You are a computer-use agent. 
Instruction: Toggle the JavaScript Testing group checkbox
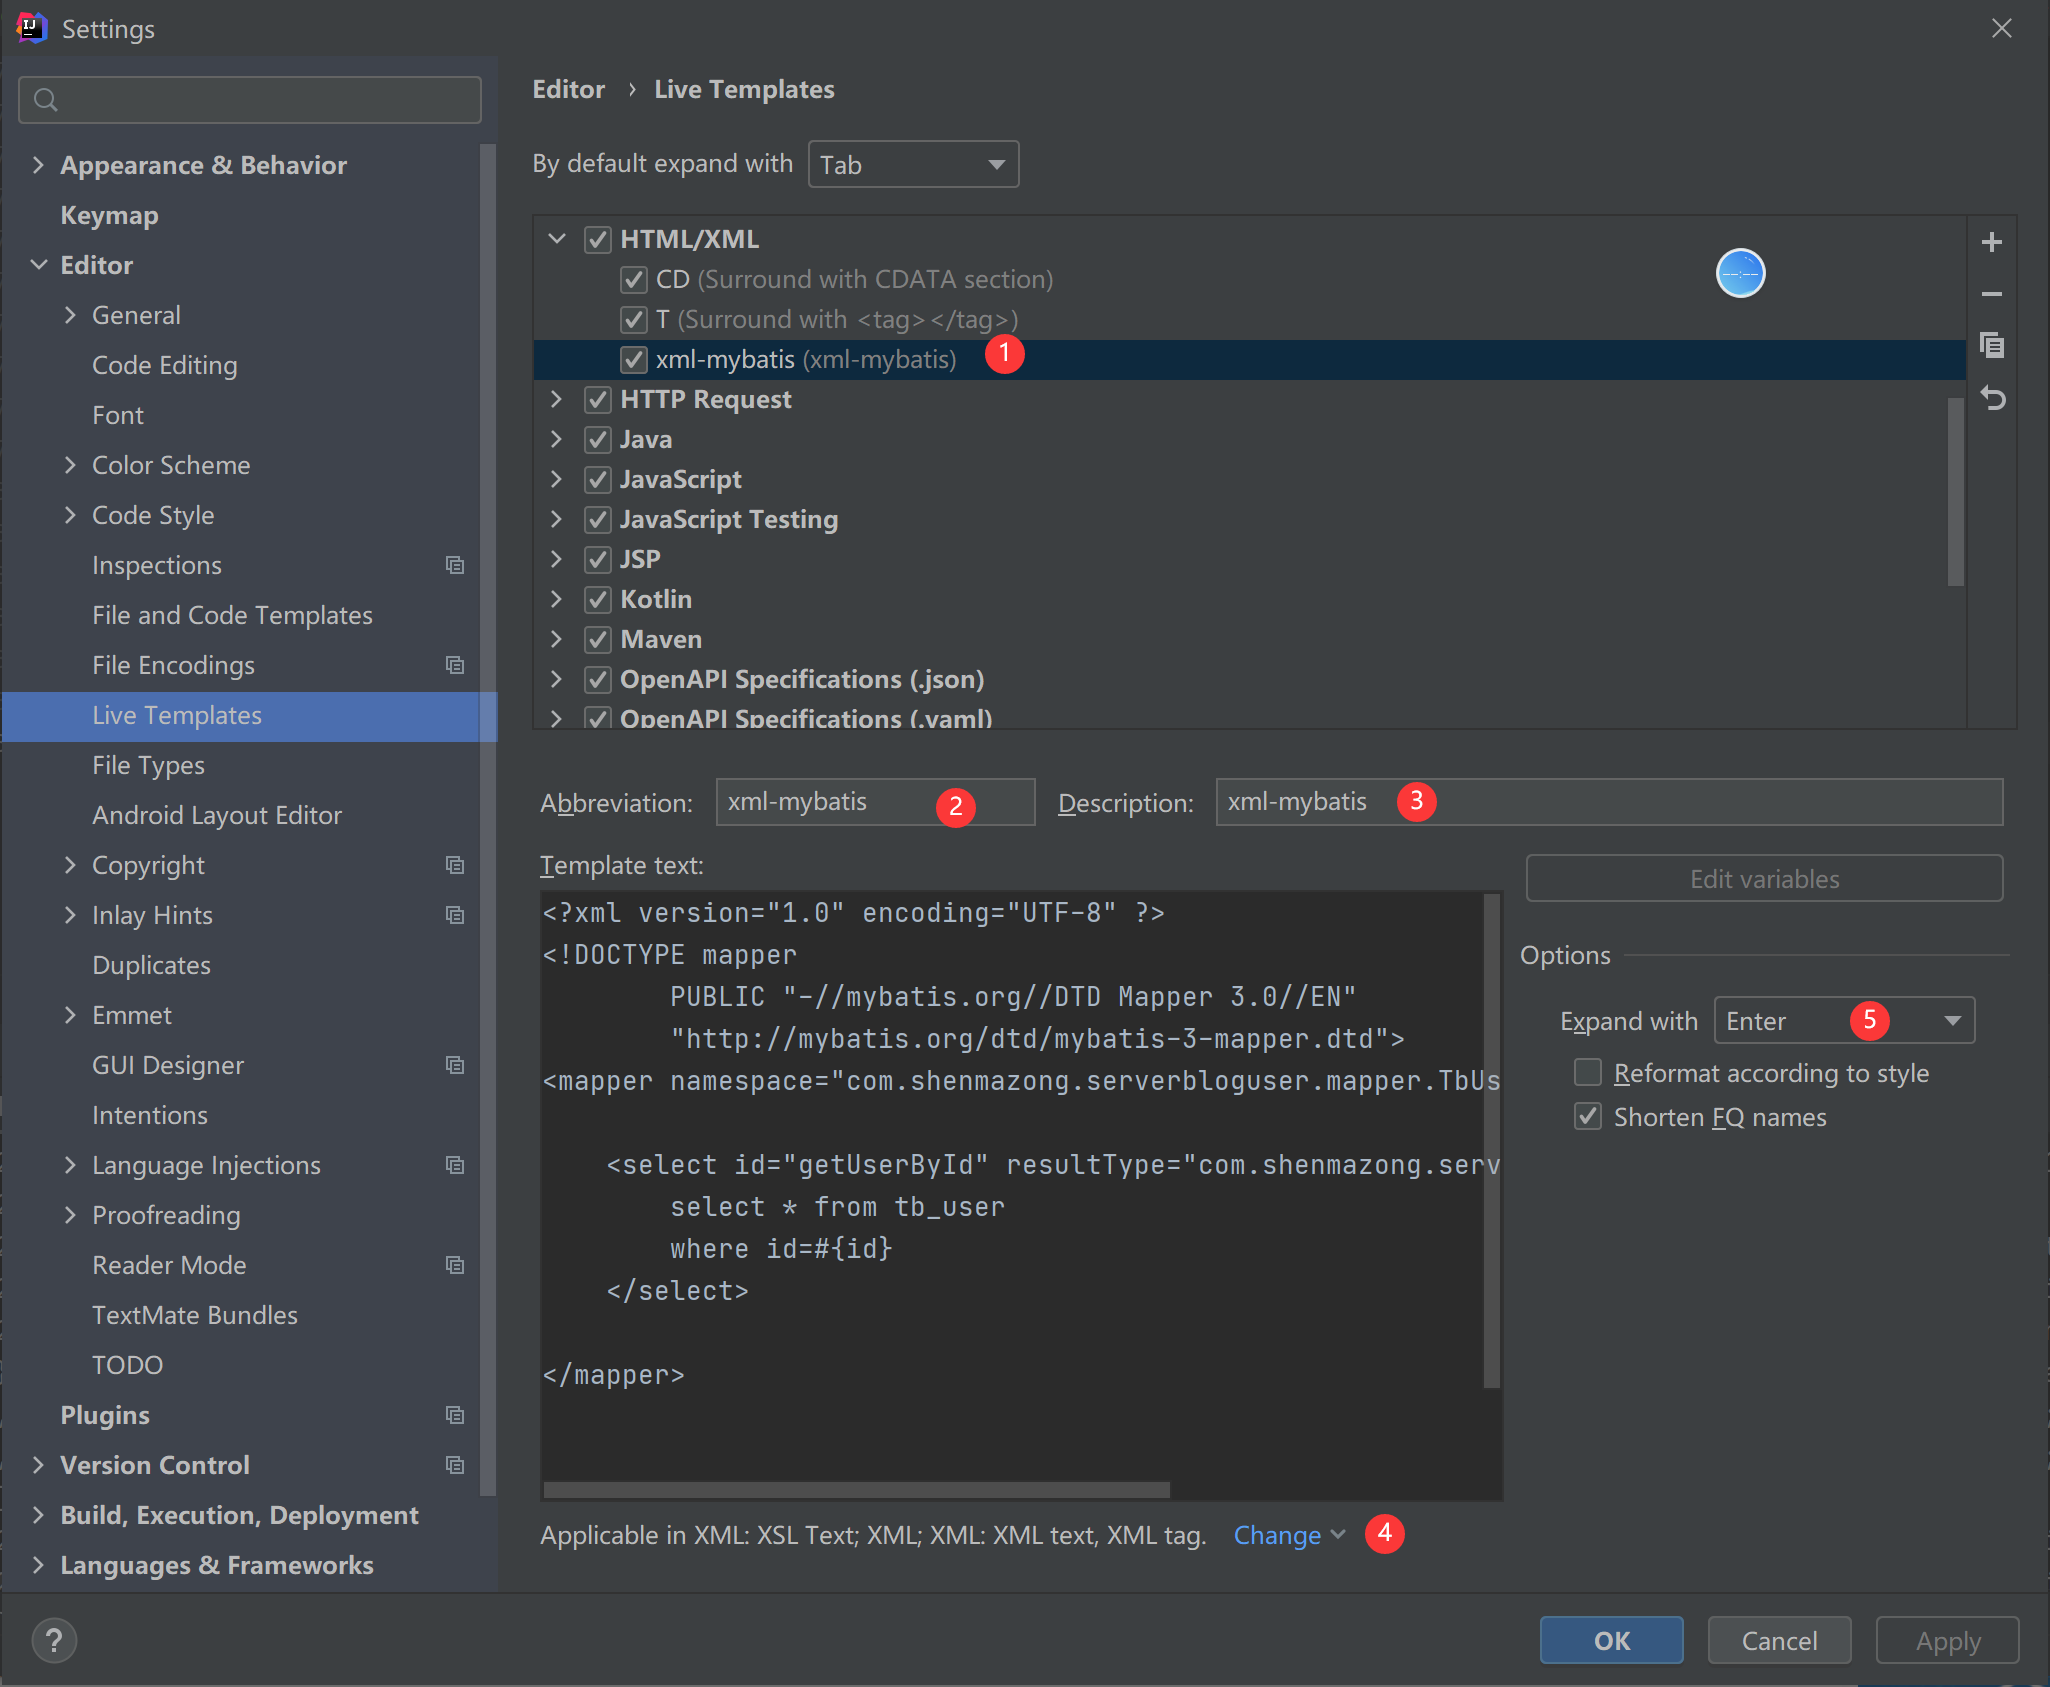coord(598,519)
